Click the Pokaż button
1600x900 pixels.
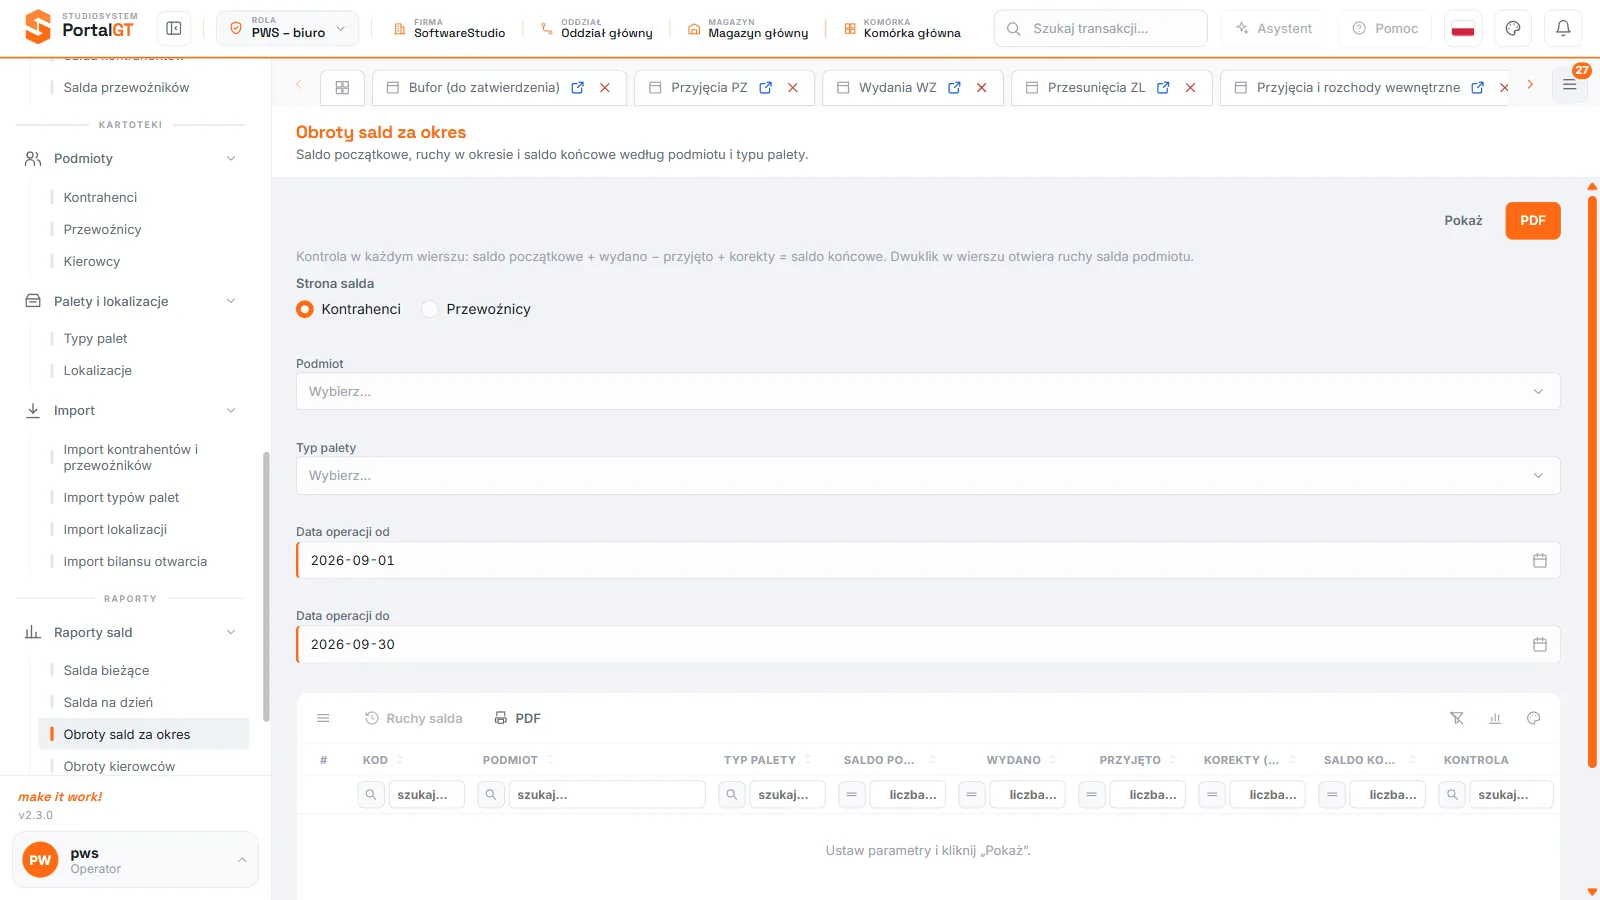pos(1463,221)
